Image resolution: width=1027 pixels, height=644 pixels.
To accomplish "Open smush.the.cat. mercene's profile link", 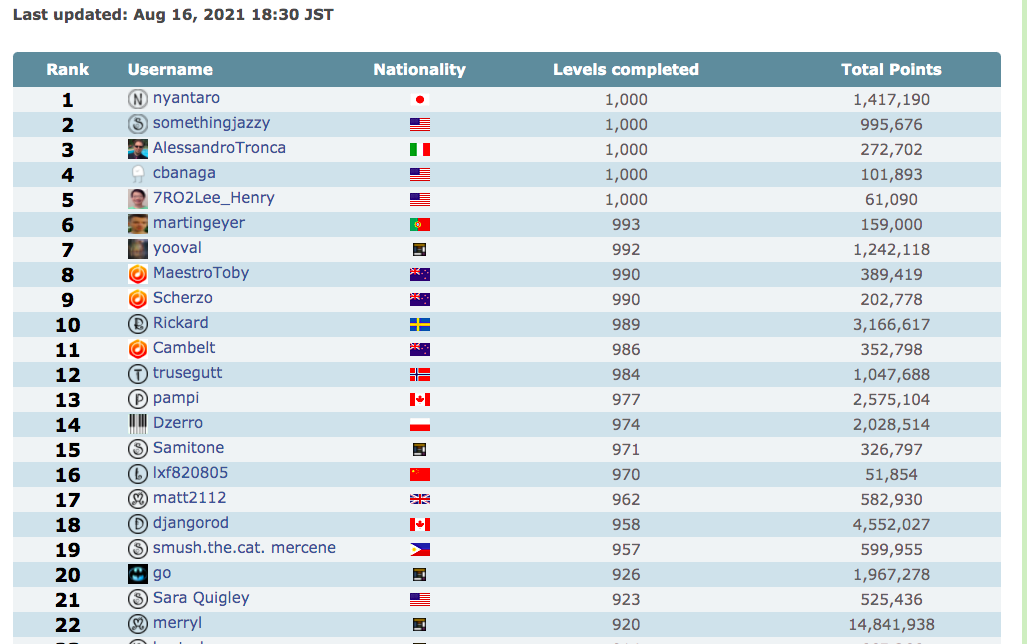I will pyautogui.click(x=244, y=548).
